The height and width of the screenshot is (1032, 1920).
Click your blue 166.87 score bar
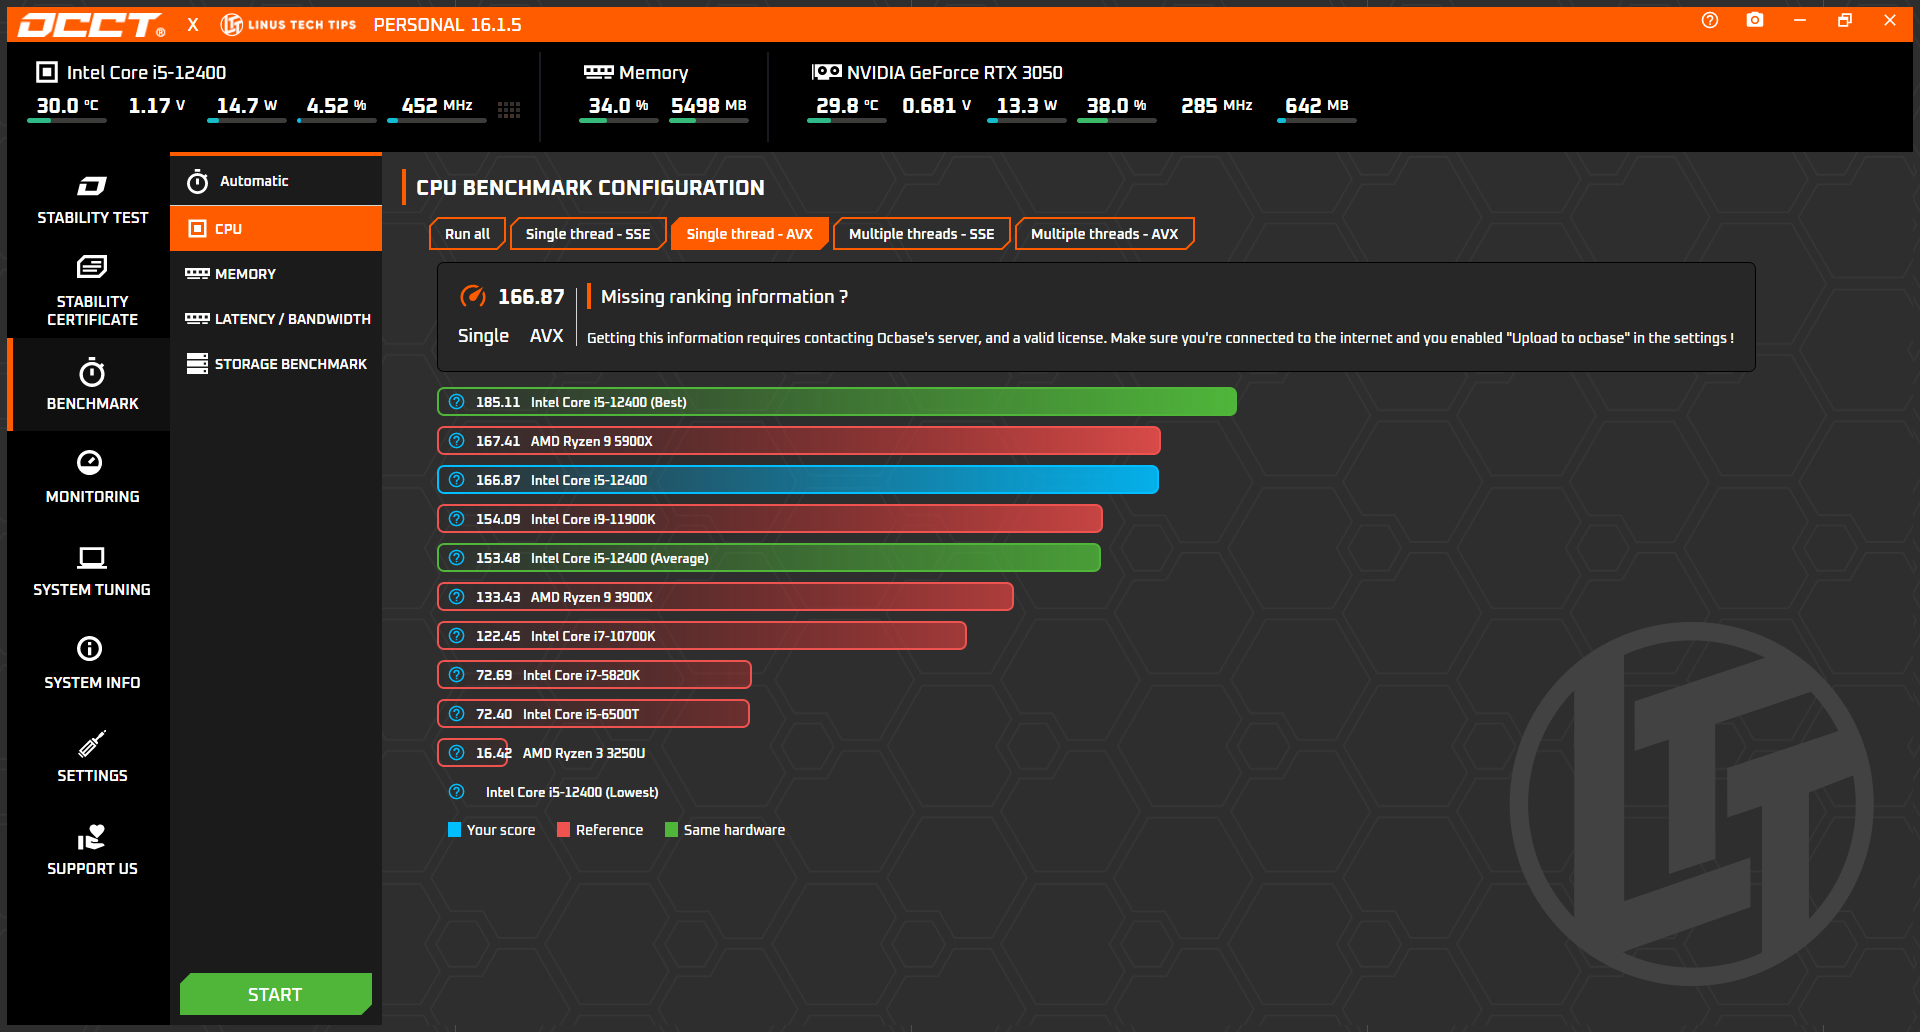[x=798, y=480]
